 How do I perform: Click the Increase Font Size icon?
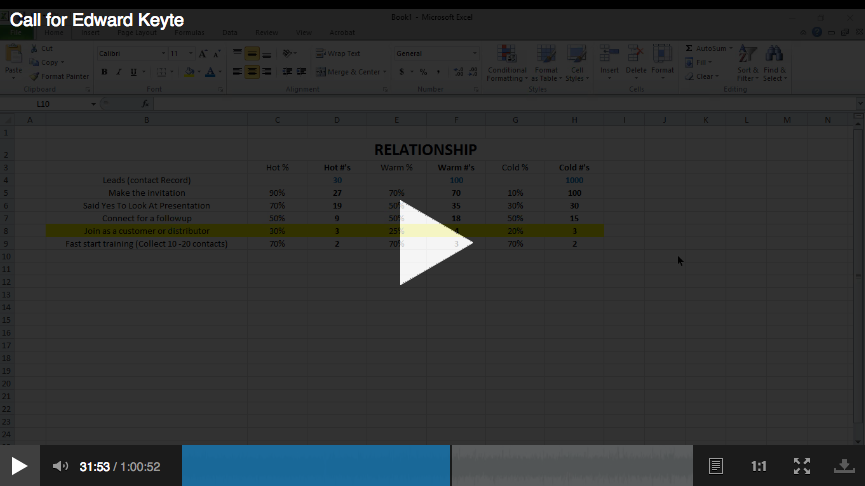tap(203, 54)
